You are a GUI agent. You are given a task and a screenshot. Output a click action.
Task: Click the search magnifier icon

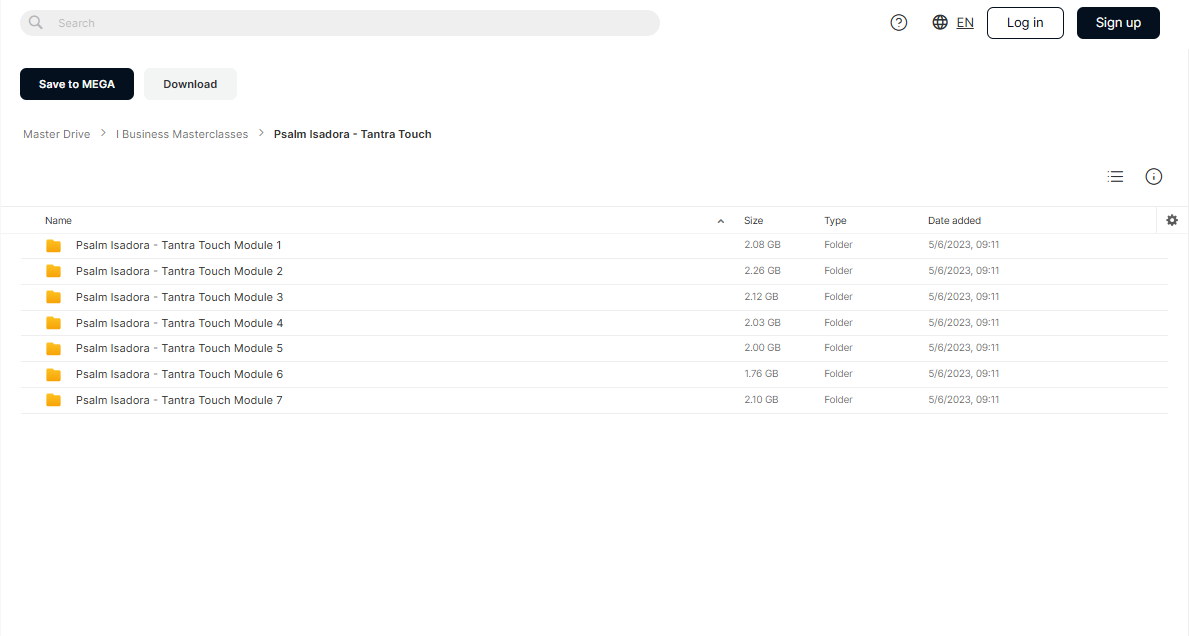36,23
